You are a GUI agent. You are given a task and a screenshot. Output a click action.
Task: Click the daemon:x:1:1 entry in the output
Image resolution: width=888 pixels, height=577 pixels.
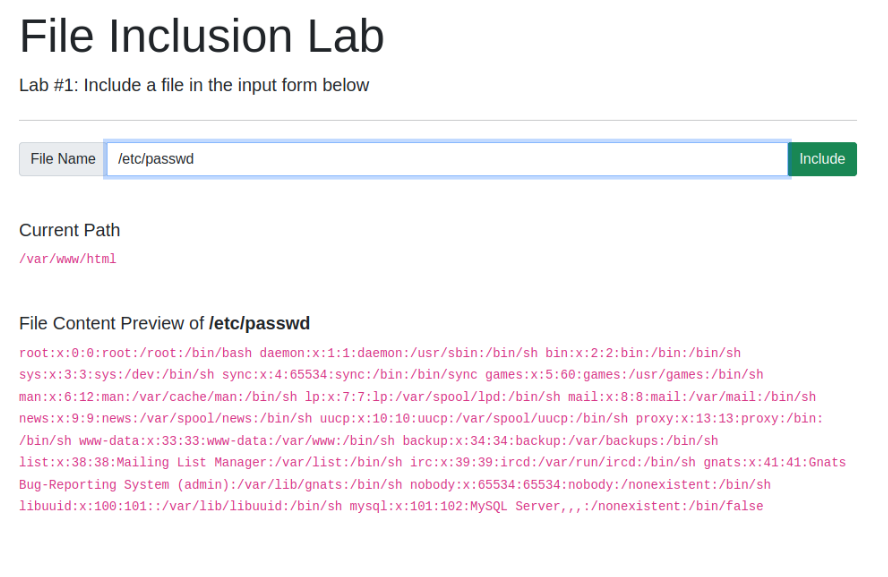[x=399, y=353]
